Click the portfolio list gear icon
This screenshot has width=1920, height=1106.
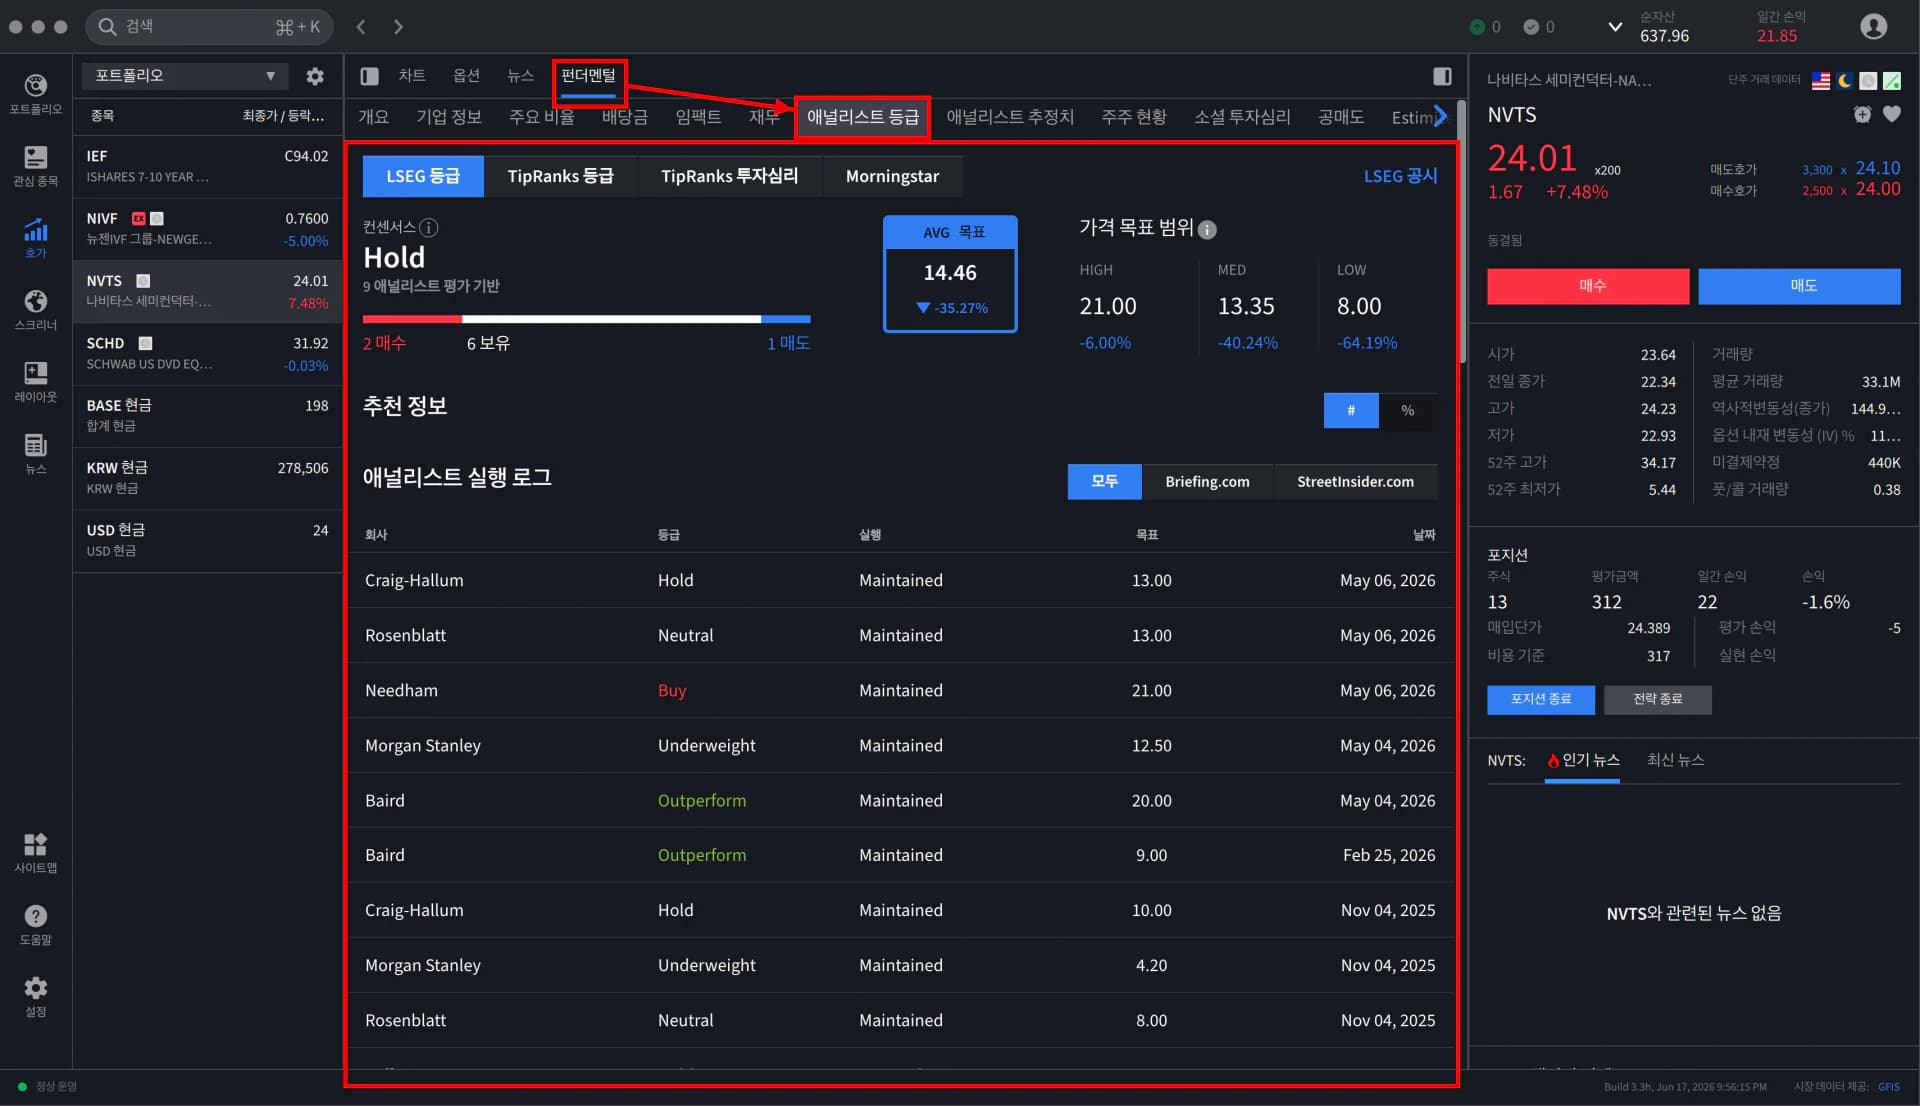pos(315,76)
